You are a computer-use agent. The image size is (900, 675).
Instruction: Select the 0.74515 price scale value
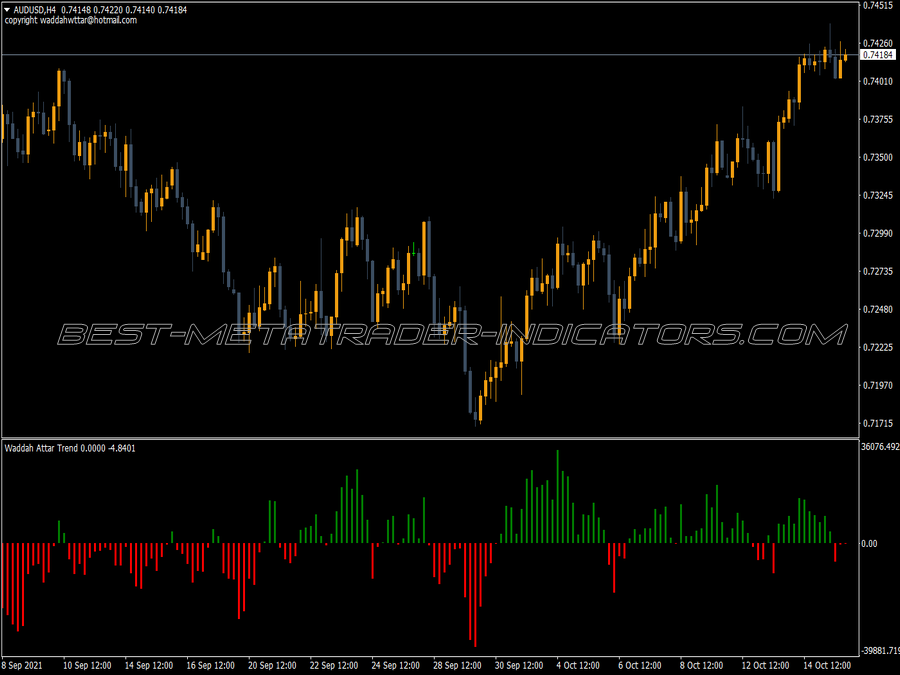click(878, 5)
